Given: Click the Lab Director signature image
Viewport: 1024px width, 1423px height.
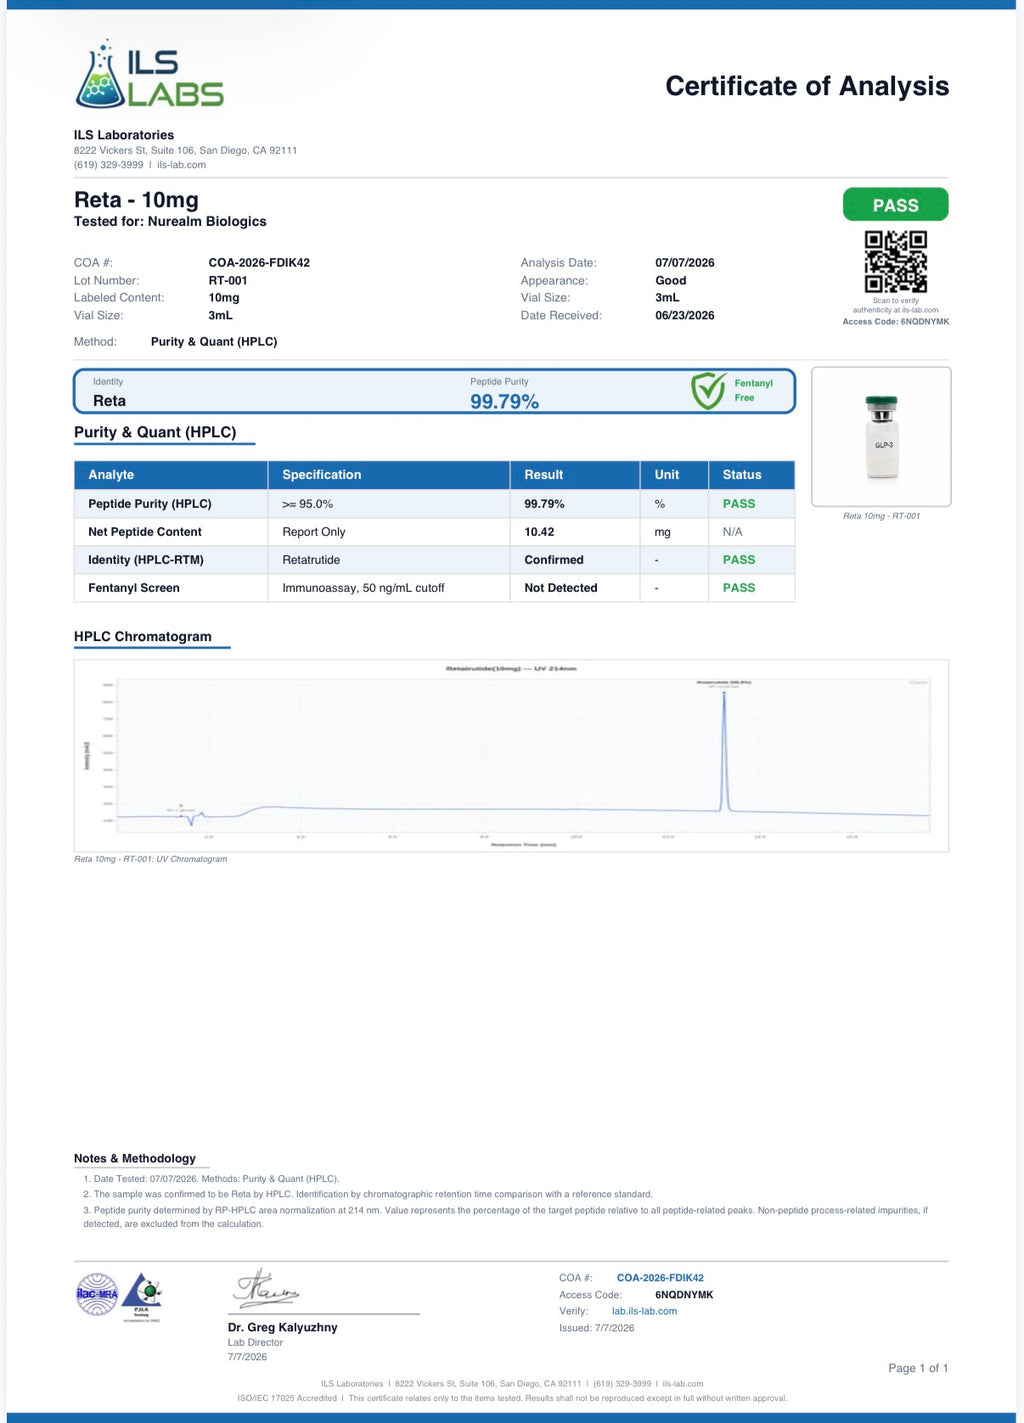Looking at the screenshot, I should [267, 1289].
